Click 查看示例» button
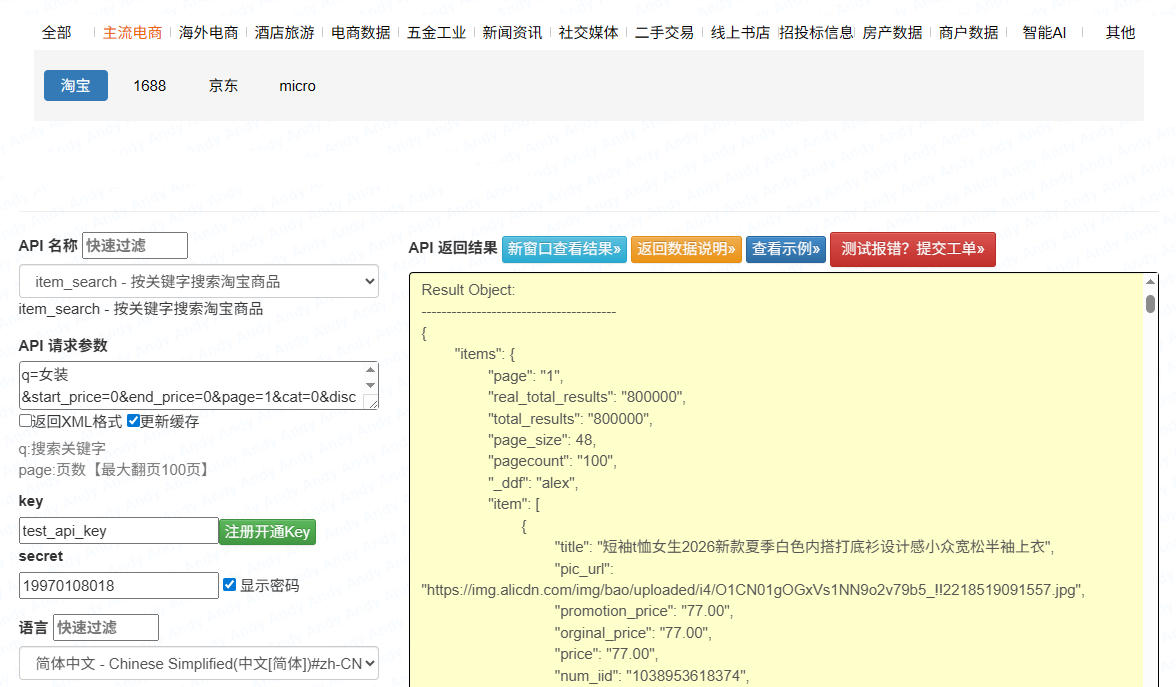 [786, 249]
